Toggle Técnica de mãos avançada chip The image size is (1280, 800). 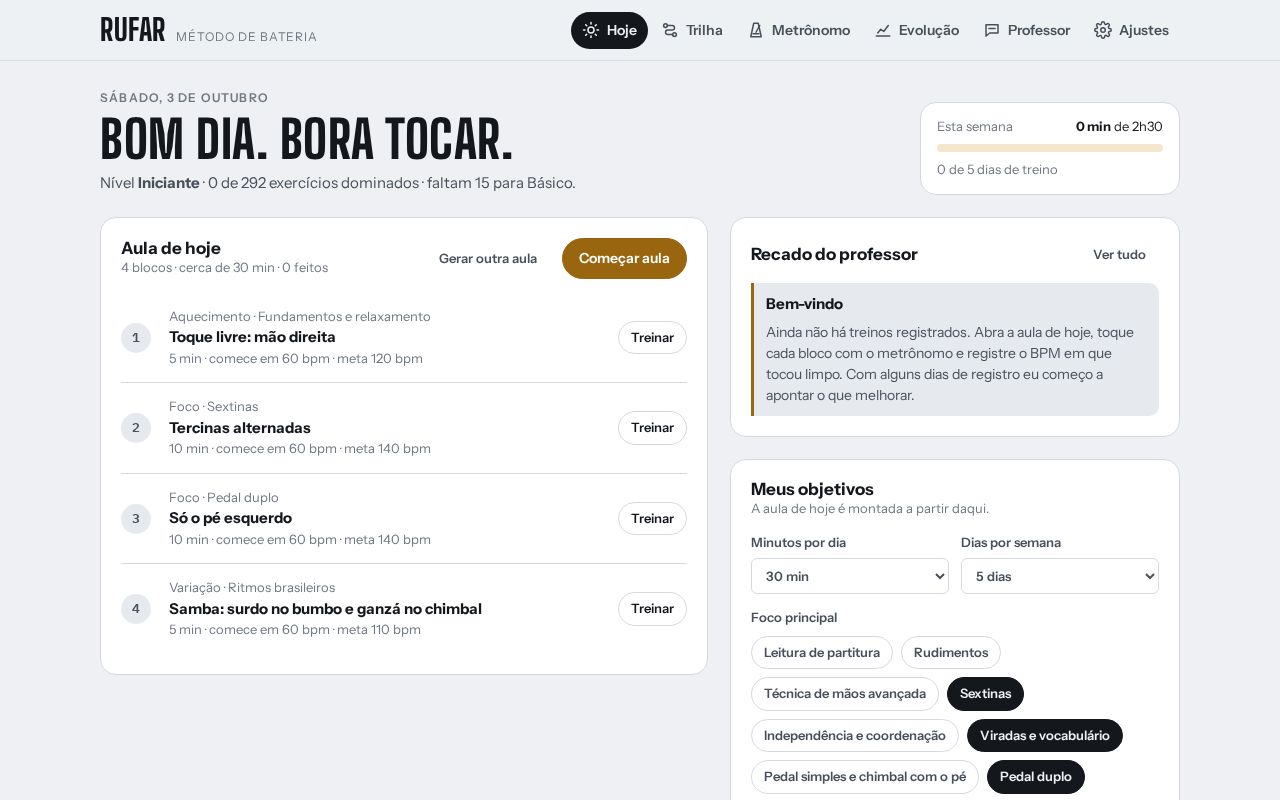[x=845, y=694]
